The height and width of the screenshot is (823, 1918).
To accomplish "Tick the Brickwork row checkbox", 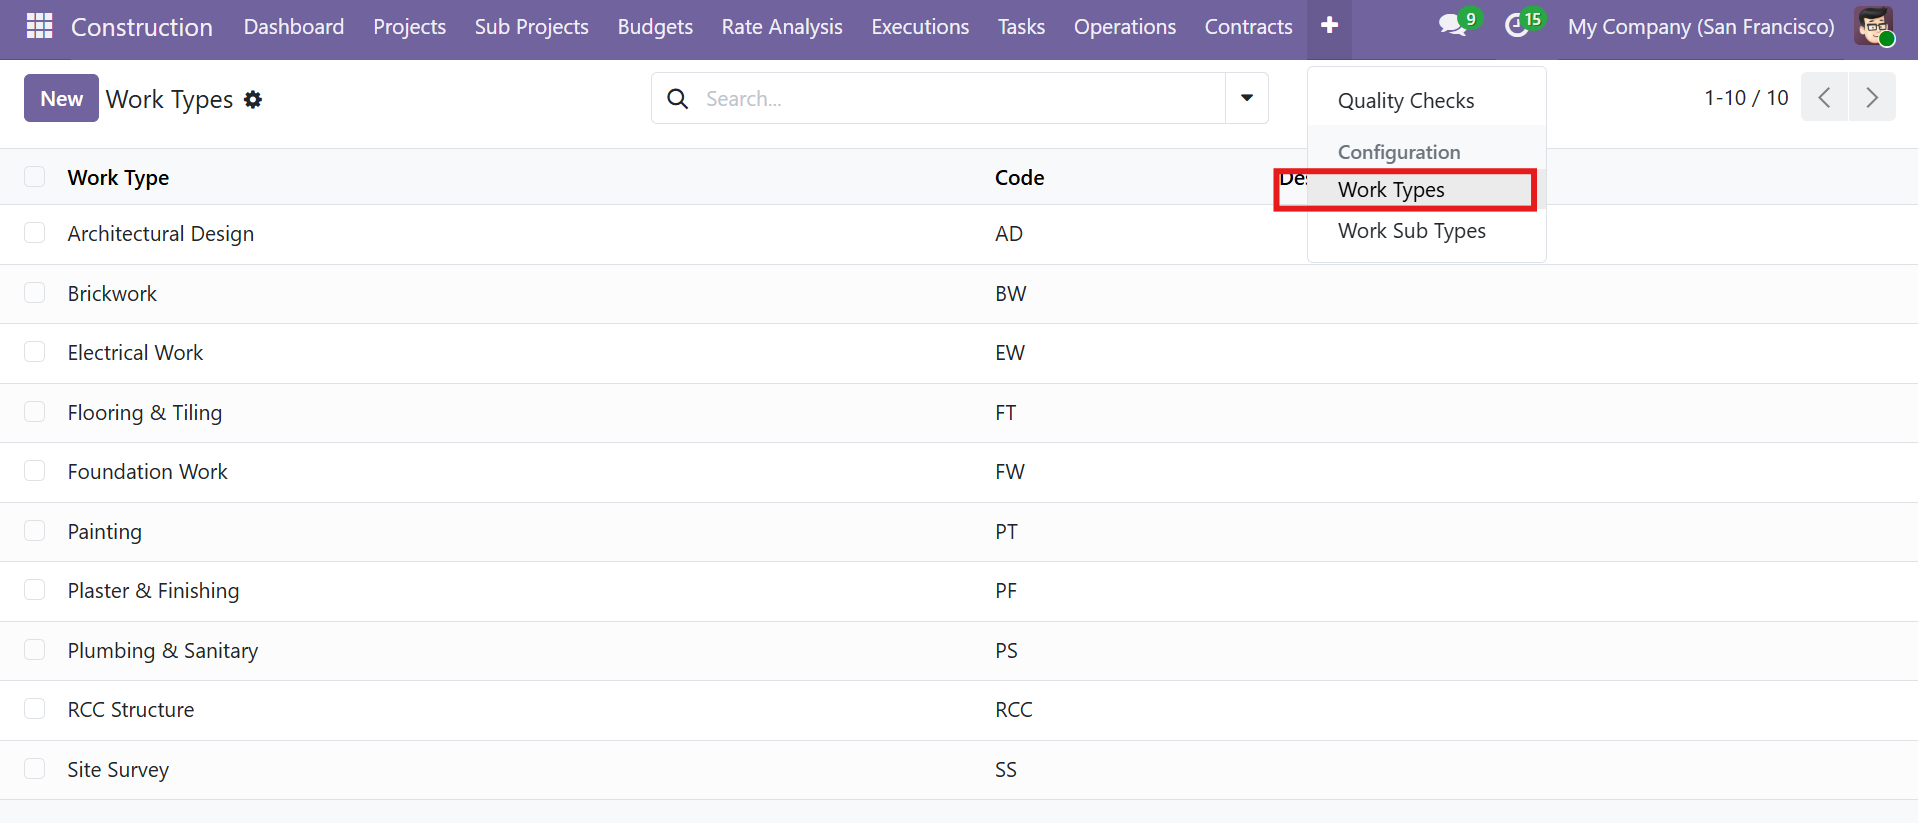I will click(x=35, y=293).
